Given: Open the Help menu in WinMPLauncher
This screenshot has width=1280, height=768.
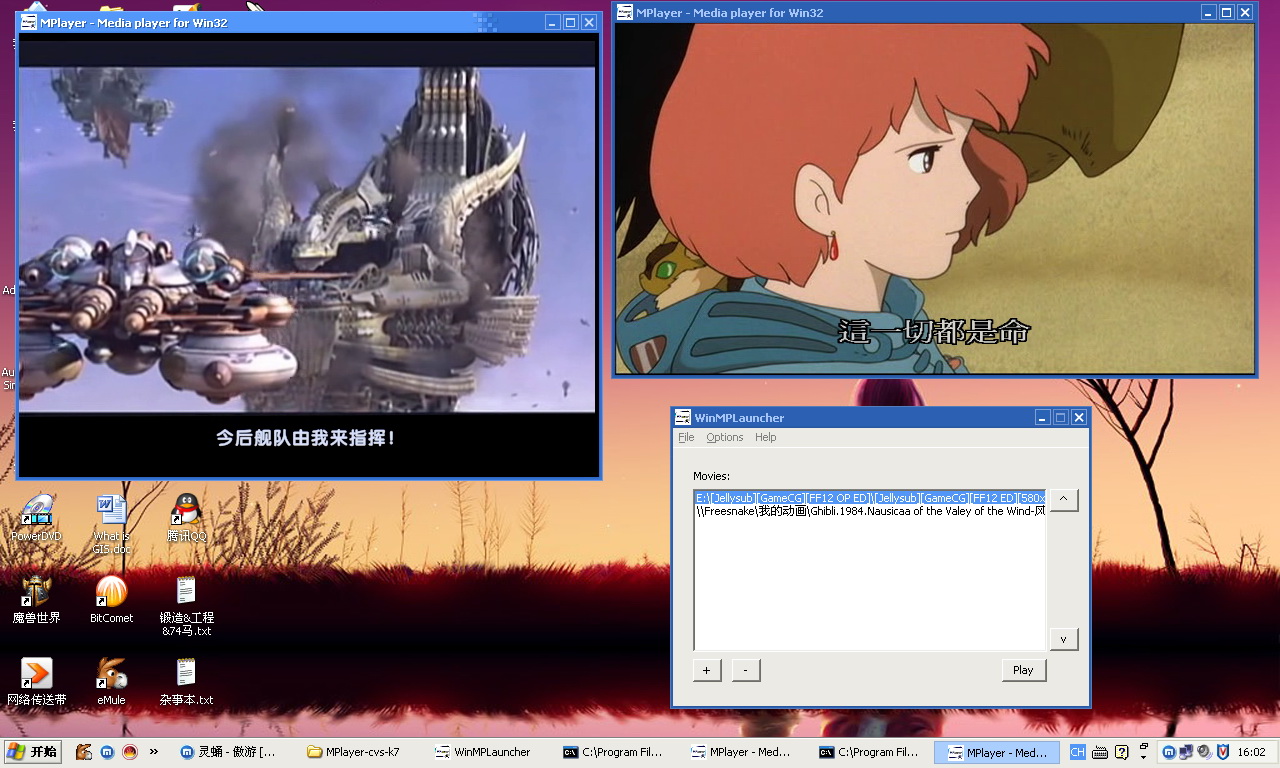Looking at the screenshot, I should coord(765,437).
